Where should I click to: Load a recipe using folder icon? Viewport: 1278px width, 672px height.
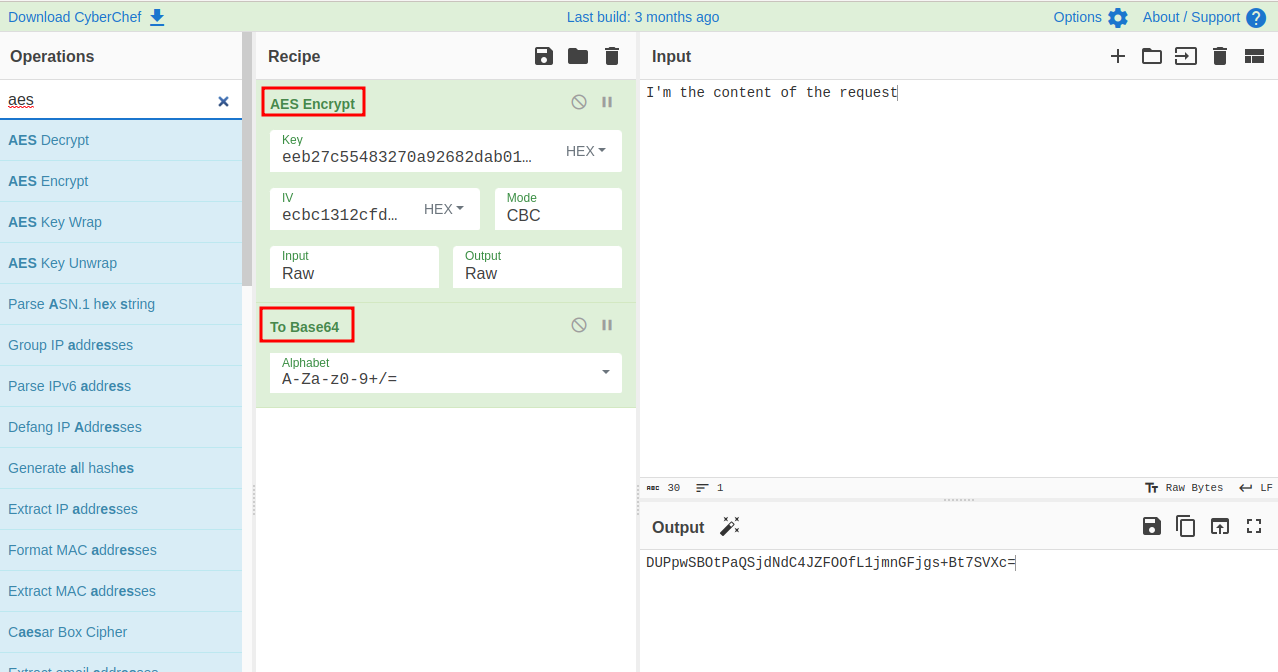pyautogui.click(x=578, y=56)
